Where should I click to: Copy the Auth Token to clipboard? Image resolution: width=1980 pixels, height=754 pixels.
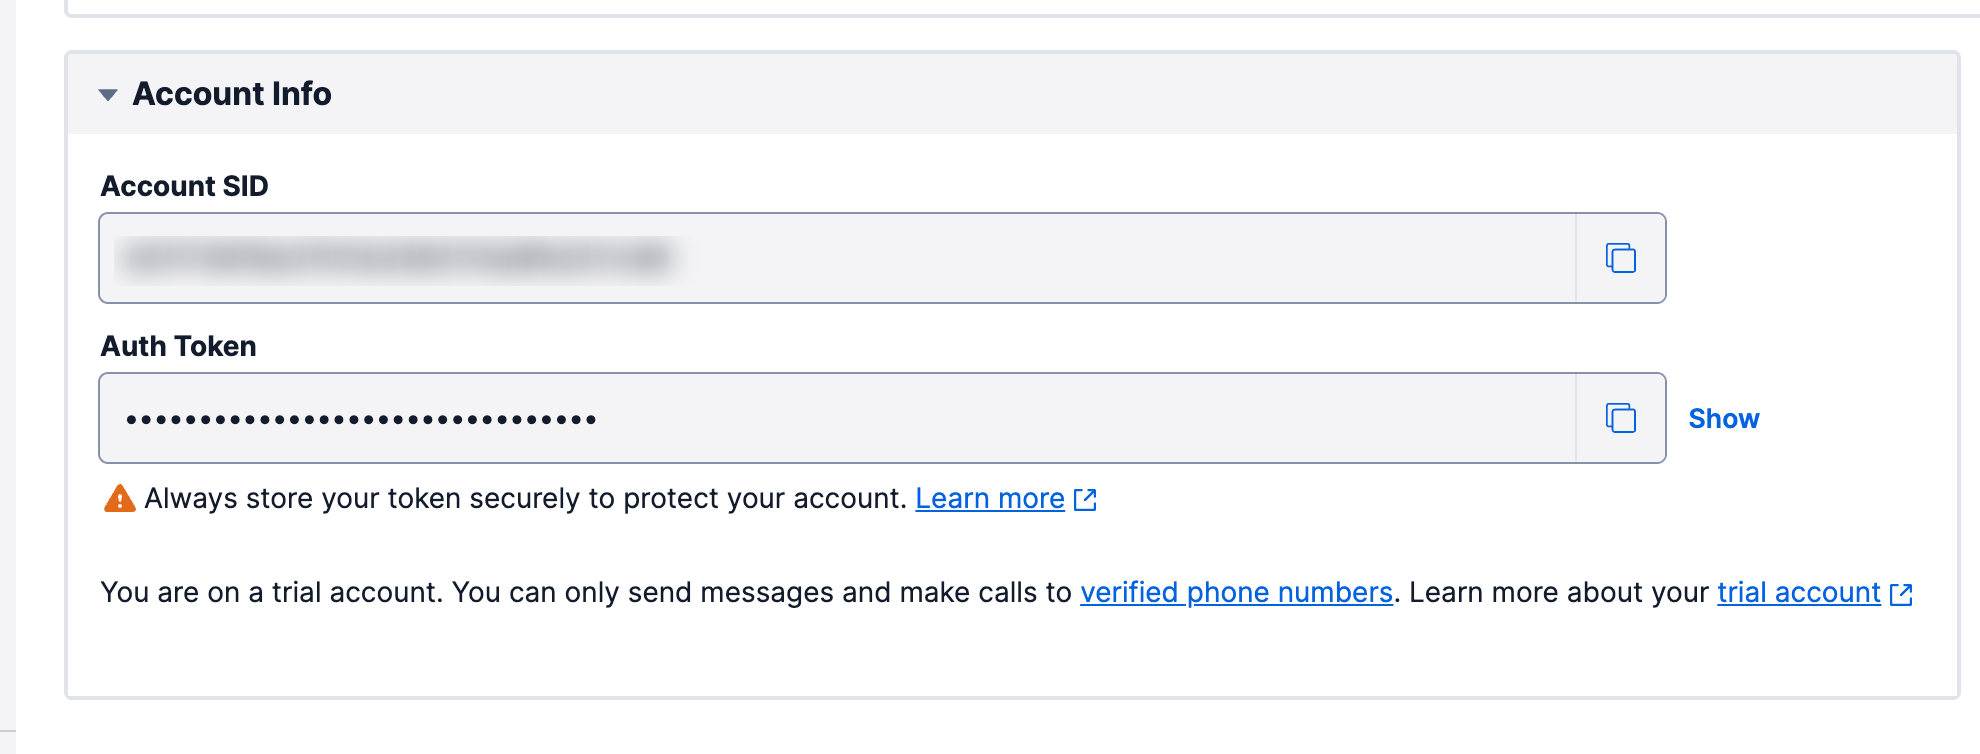(x=1620, y=418)
